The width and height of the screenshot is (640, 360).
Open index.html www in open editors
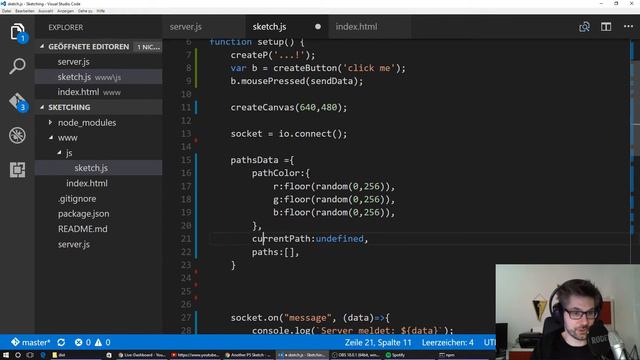click(98, 92)
